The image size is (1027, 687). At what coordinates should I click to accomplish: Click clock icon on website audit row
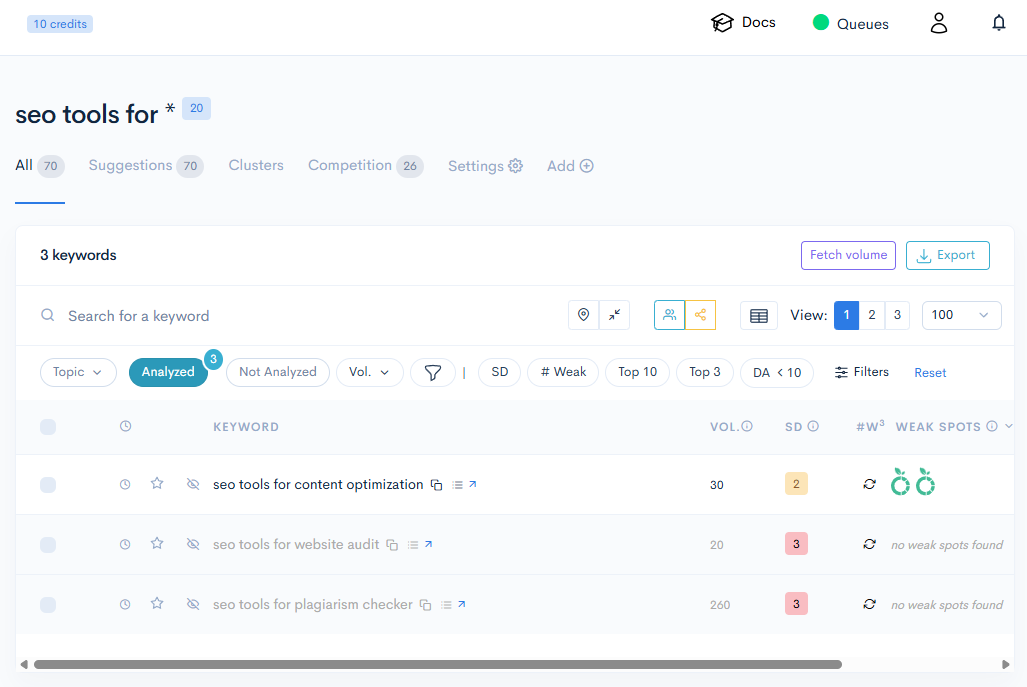pyautogui.click(x=125, y=544)
